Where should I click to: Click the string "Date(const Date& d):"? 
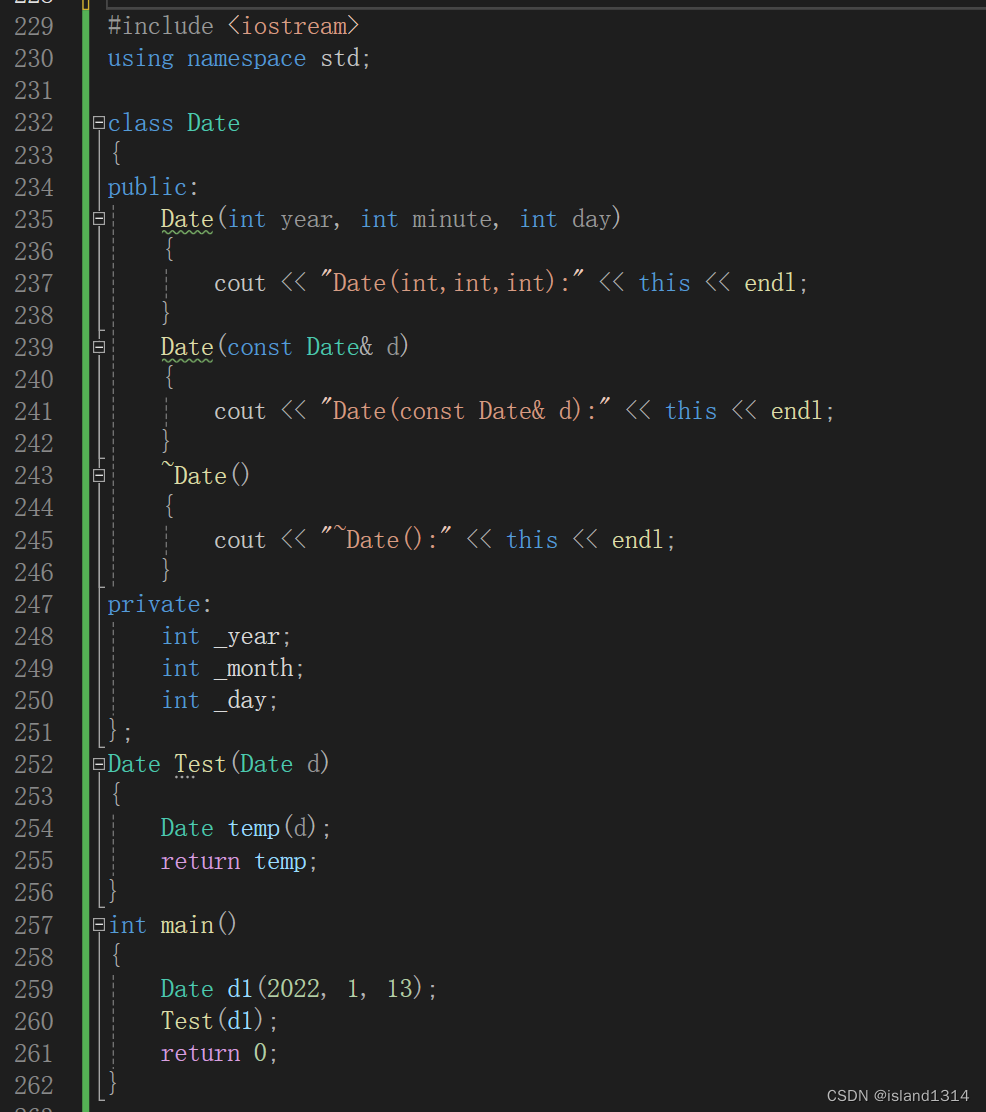[465, 411]
